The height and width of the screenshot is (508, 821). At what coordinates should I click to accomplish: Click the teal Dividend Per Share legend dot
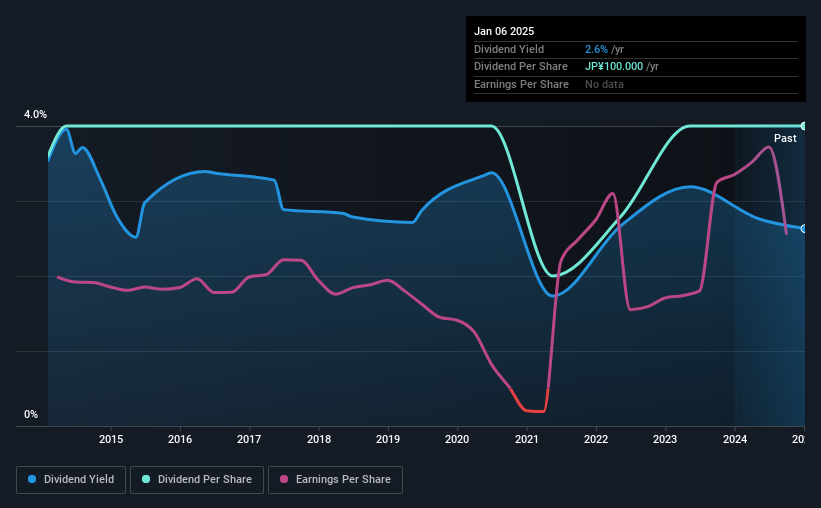coord(146,479)
